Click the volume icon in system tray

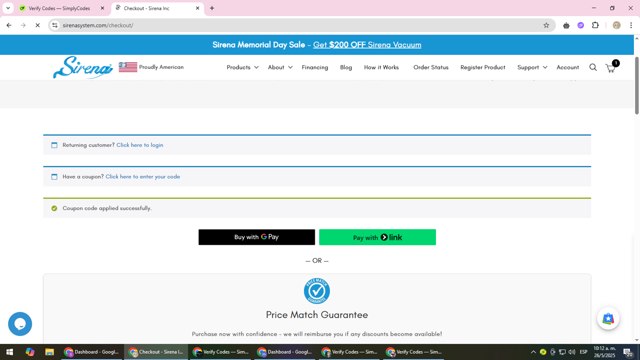click(572, 352)
